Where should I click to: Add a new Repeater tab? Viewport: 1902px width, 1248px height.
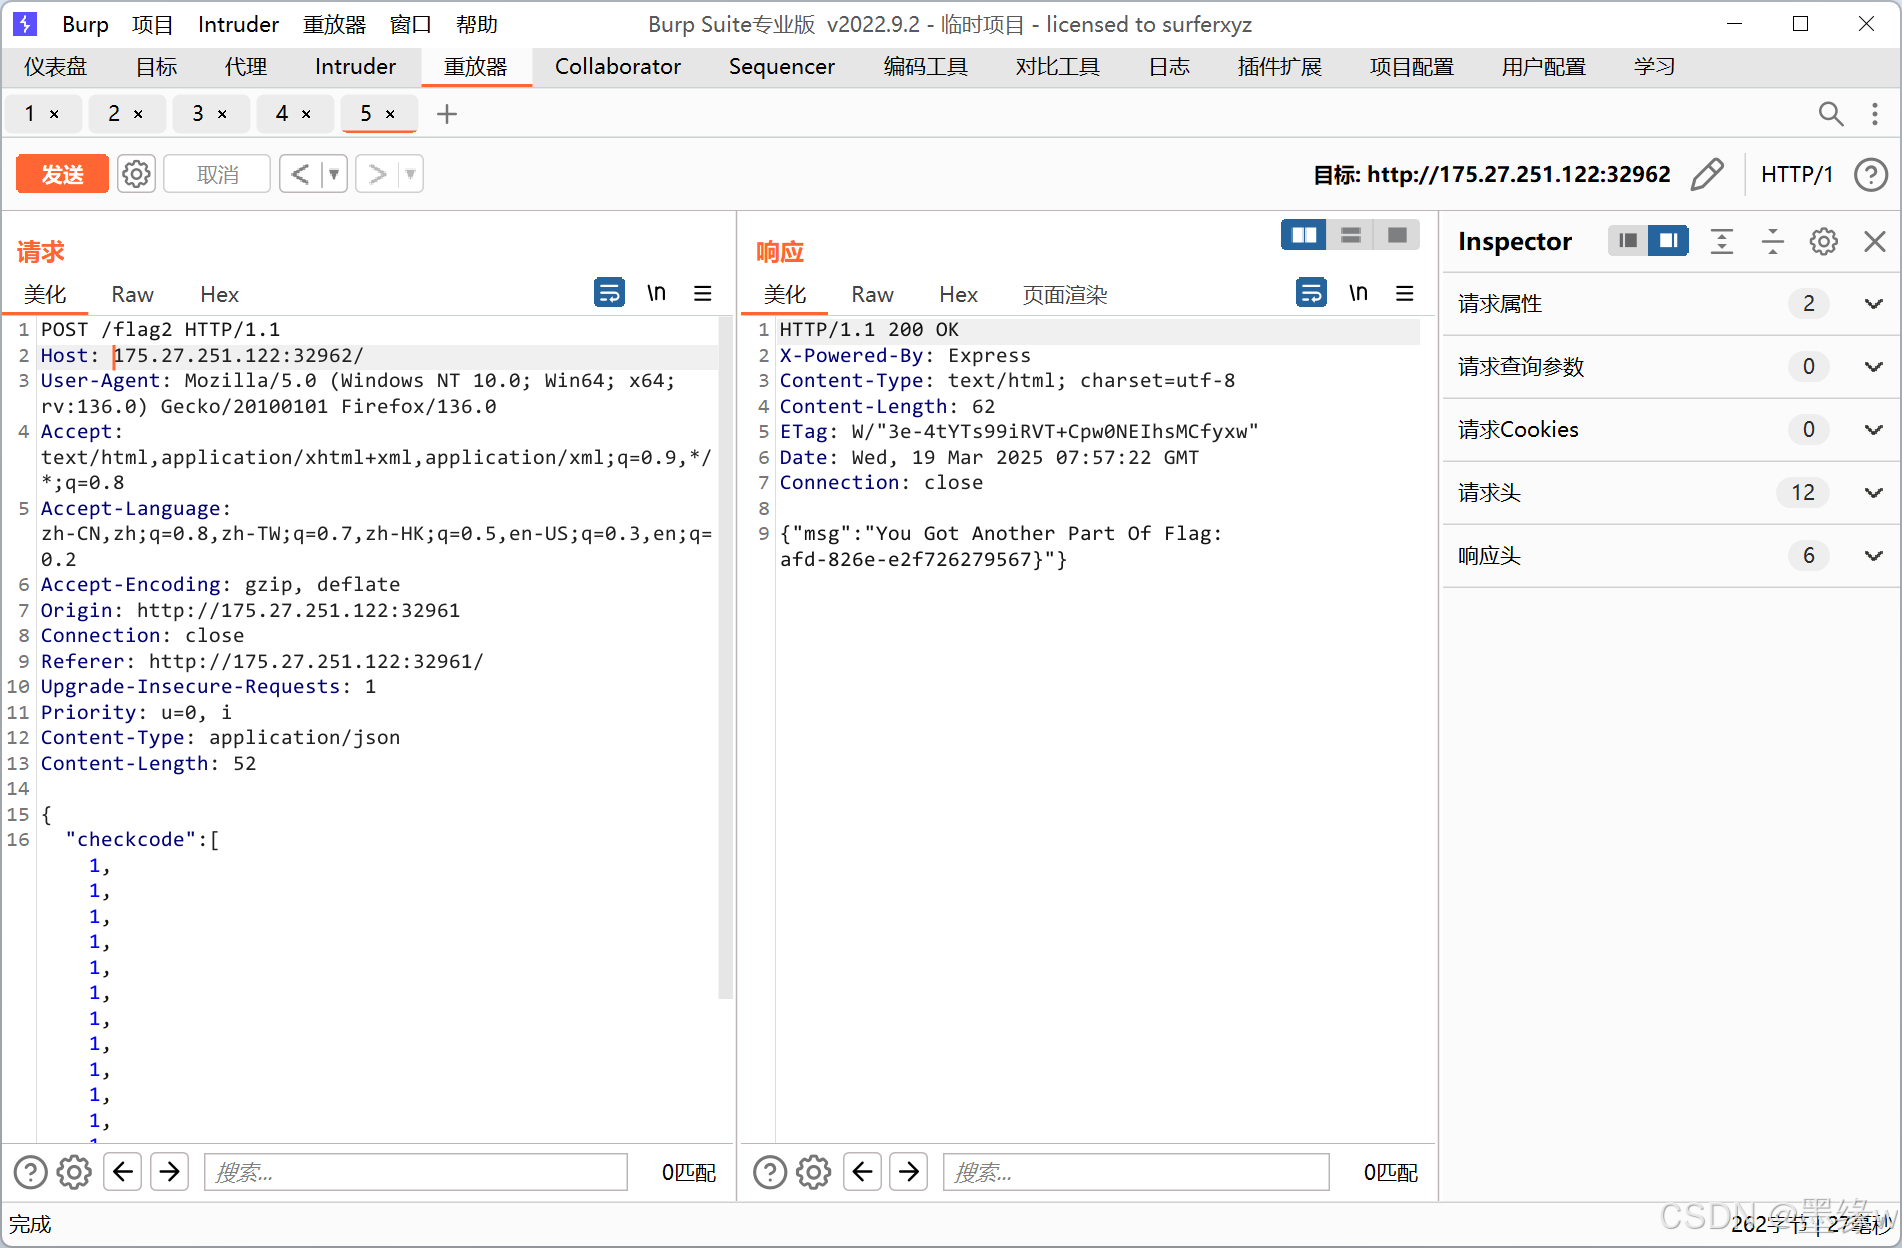(x=447, y=114)
